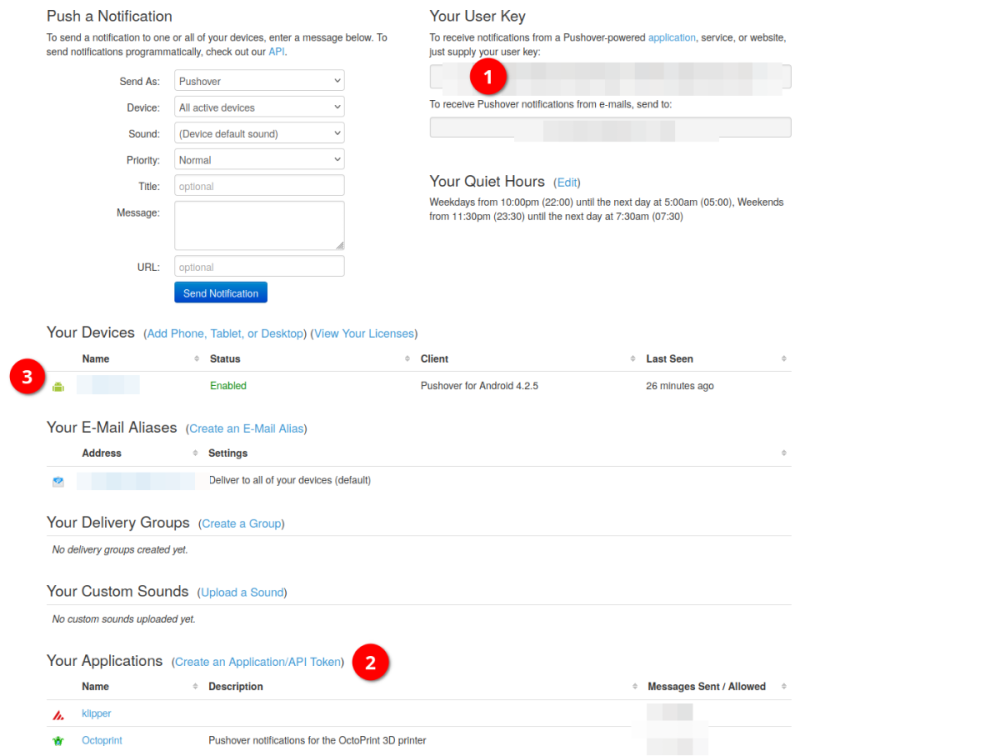Focus the Title input field

tap(259, 186)
